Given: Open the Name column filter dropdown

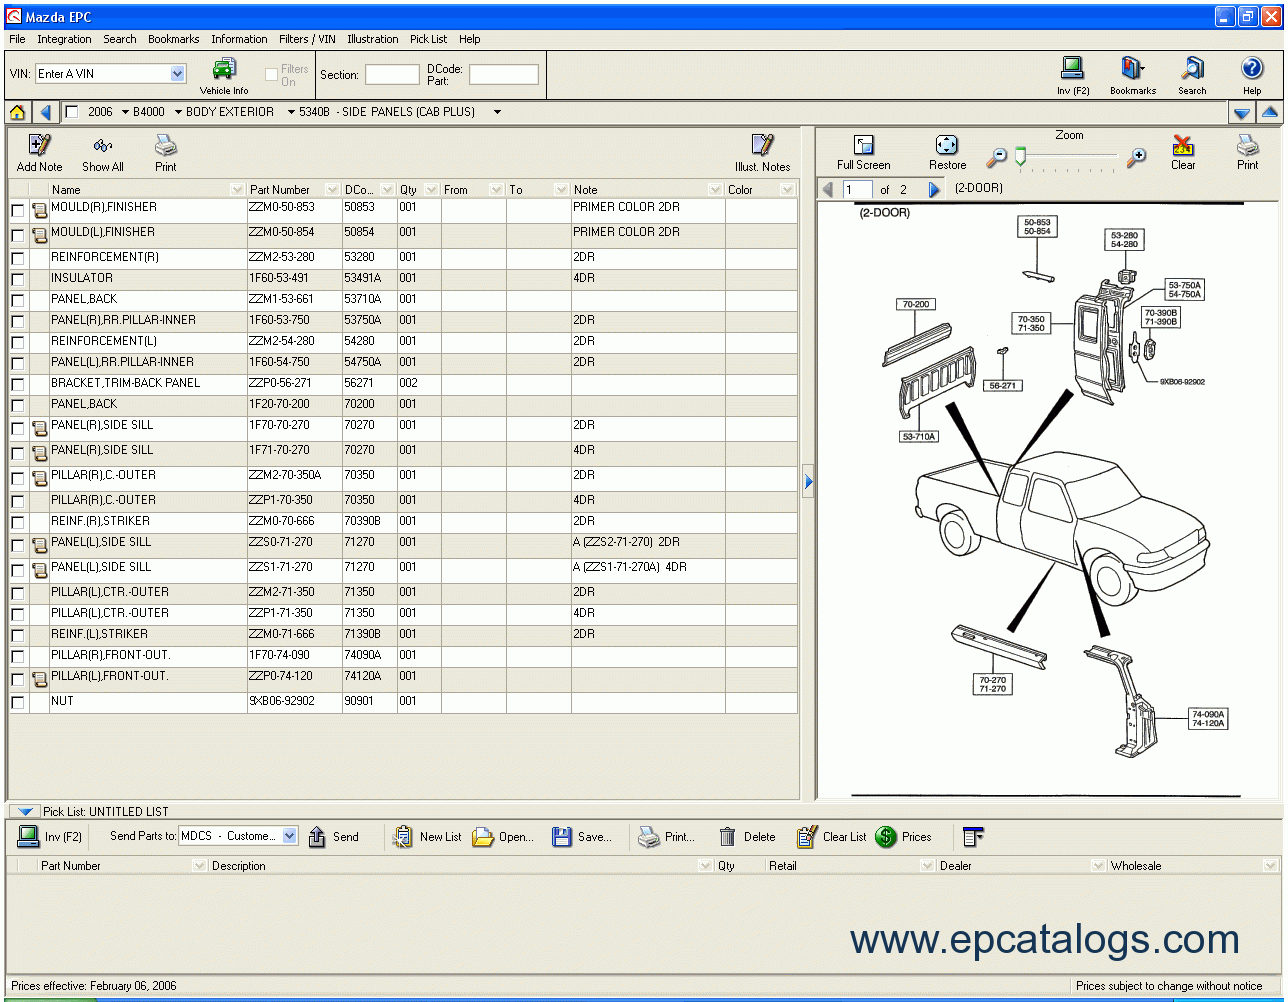Looking at the screenshot, I should pyautogui.click(x=237, y=190).
